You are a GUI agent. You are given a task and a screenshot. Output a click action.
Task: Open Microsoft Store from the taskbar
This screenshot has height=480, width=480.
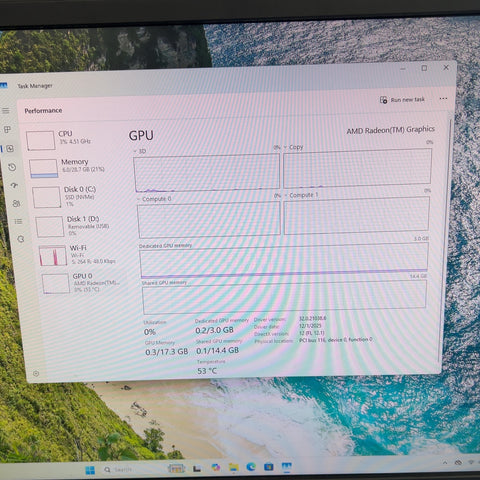coord(269,467)
